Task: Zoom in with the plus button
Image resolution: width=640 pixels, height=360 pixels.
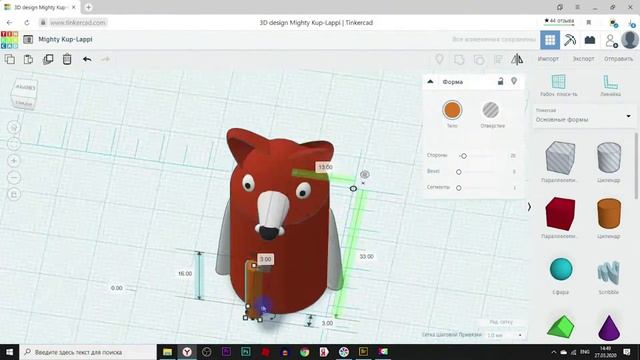Action: point(14,161)
